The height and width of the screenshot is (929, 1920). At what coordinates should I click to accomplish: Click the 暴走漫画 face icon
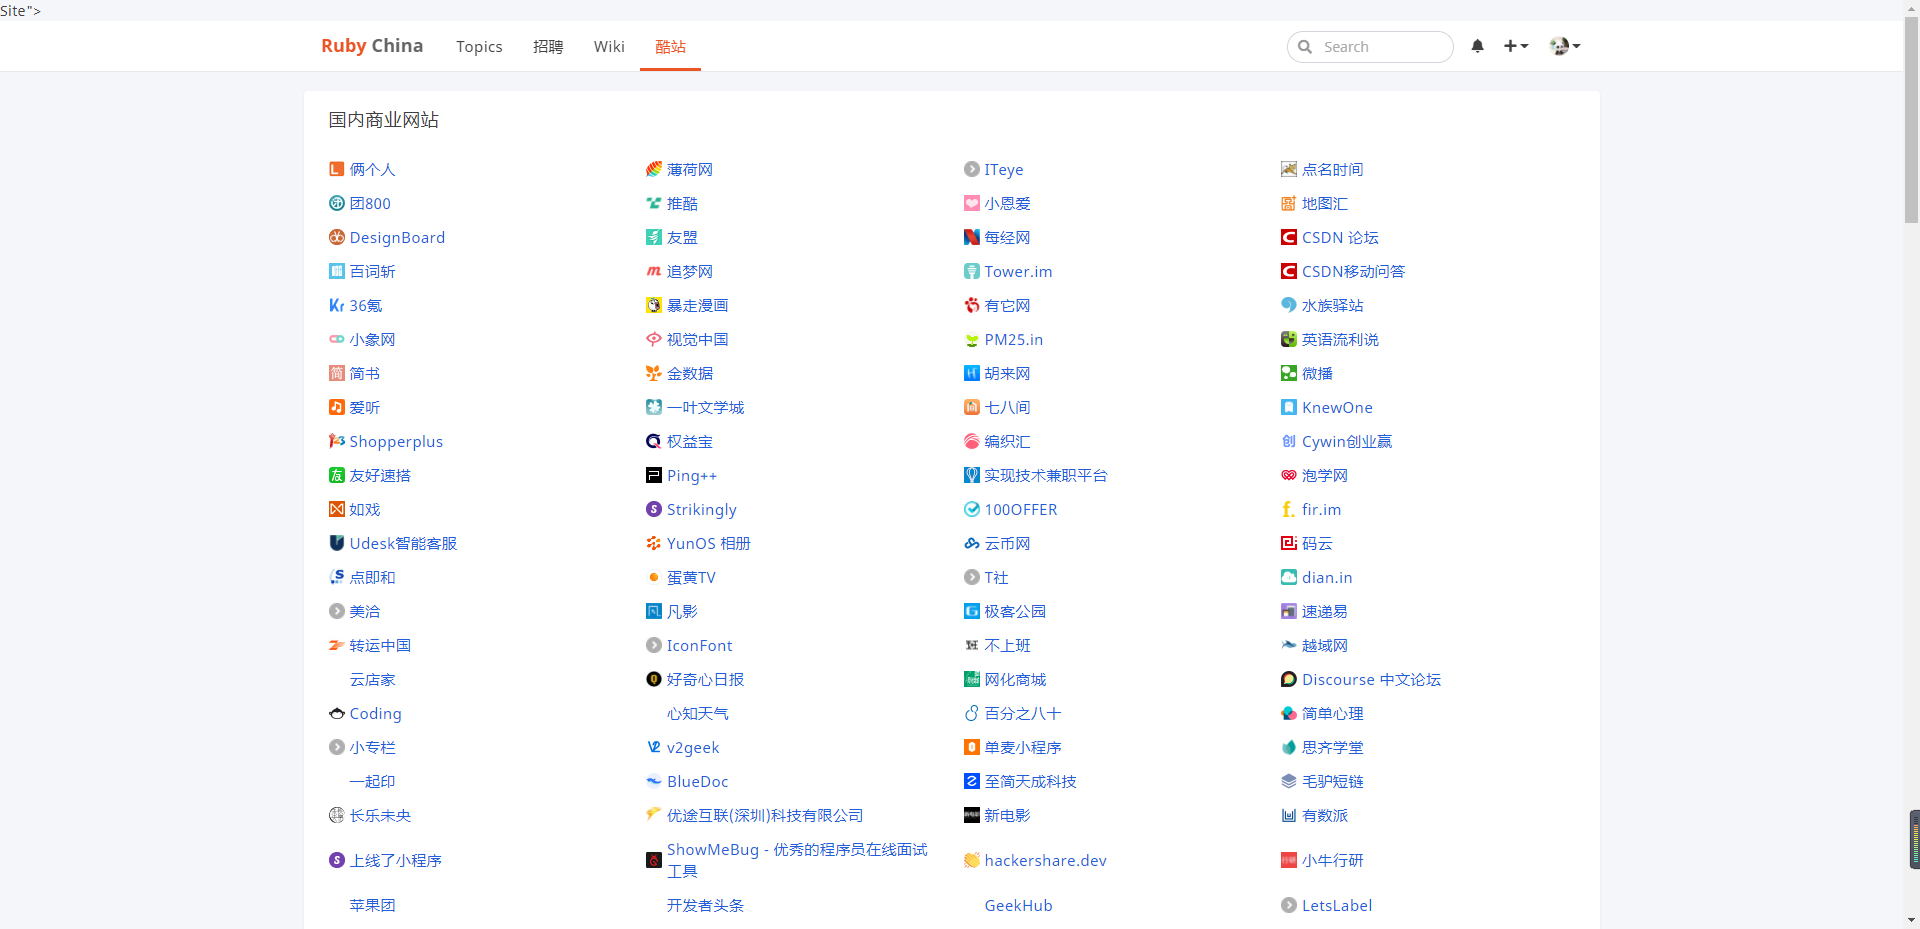654,305
